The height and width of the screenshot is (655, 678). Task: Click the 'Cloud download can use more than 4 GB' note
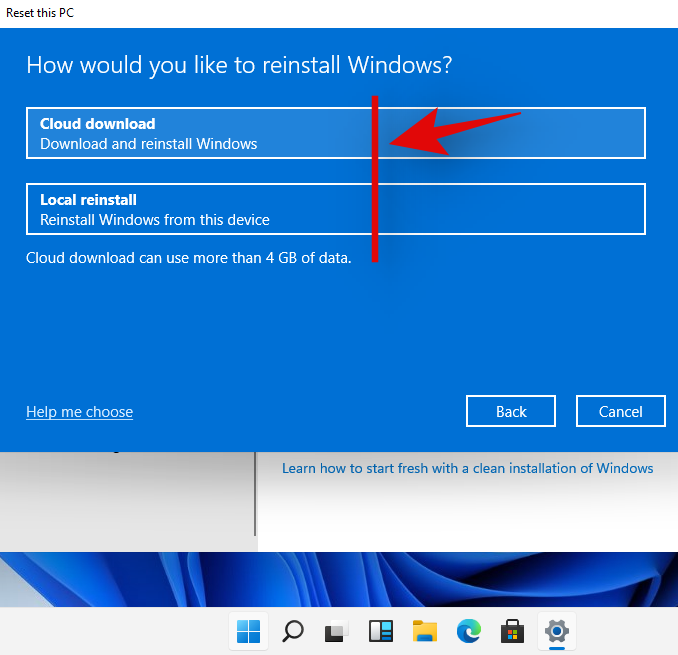(x=189, y=258)
